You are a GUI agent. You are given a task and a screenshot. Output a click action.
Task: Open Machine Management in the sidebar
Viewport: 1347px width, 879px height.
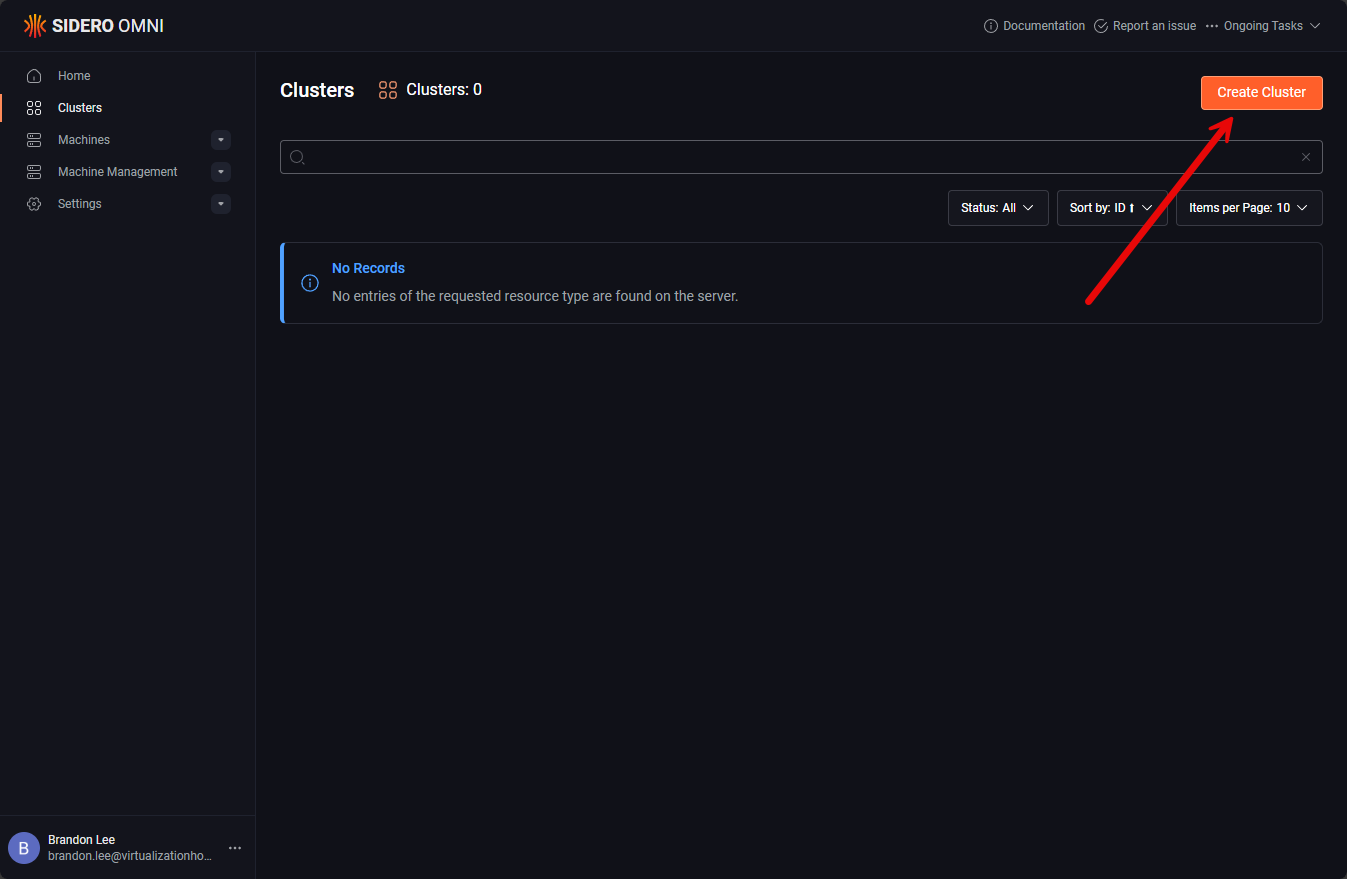[118, 172]
